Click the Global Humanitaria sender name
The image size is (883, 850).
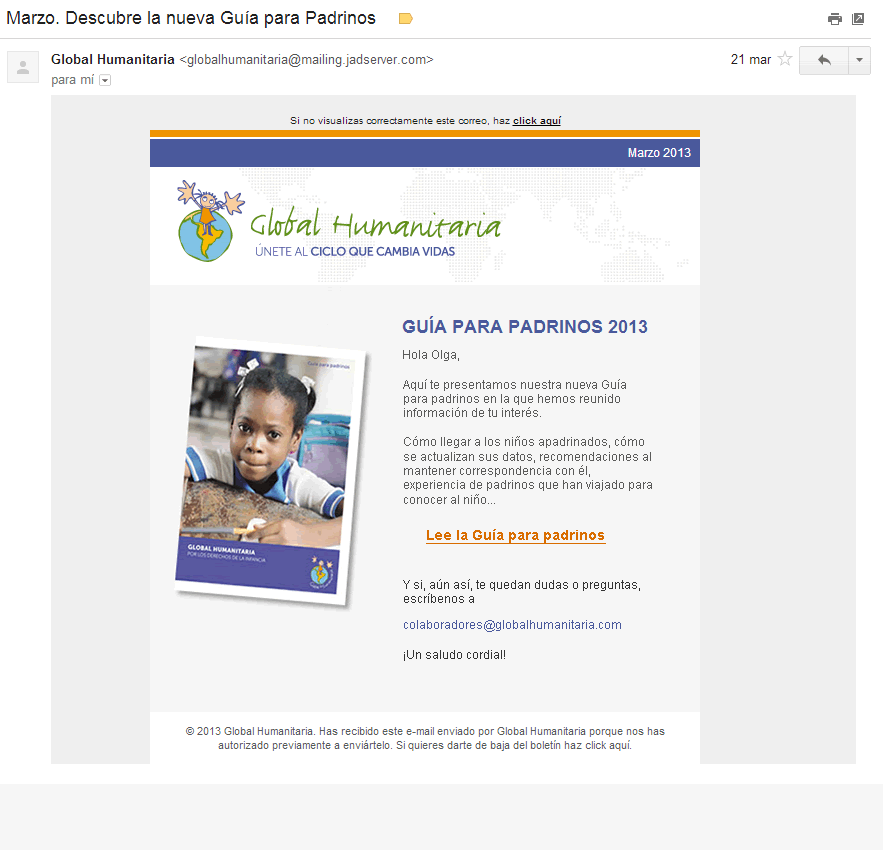(112, 59)
